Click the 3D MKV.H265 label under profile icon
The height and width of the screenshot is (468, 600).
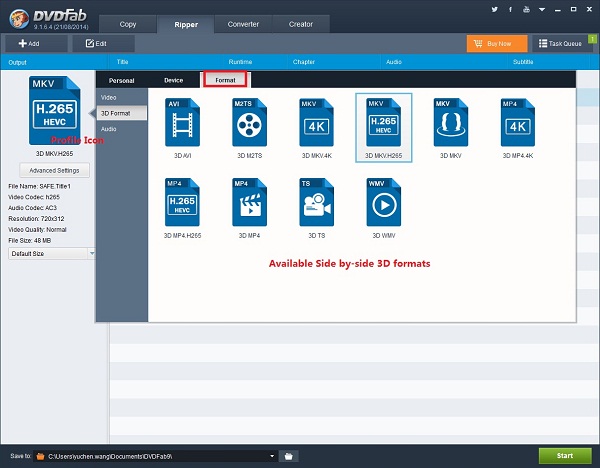54,153
